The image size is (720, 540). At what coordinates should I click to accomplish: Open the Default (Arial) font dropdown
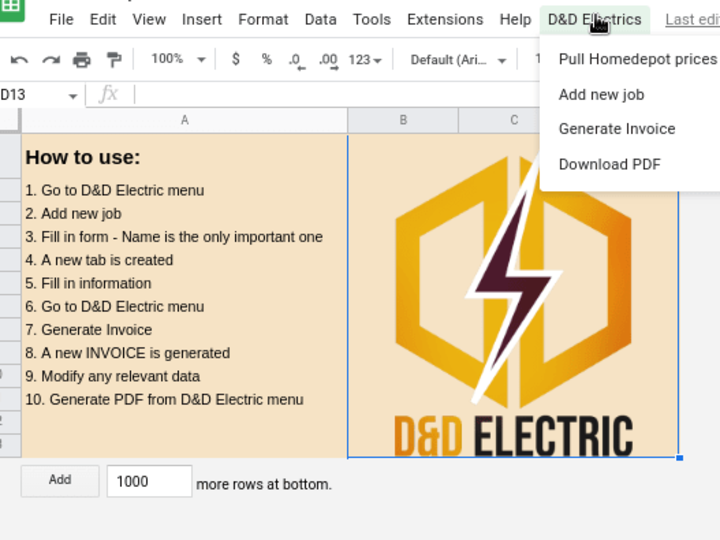click(x=458, y=60)
